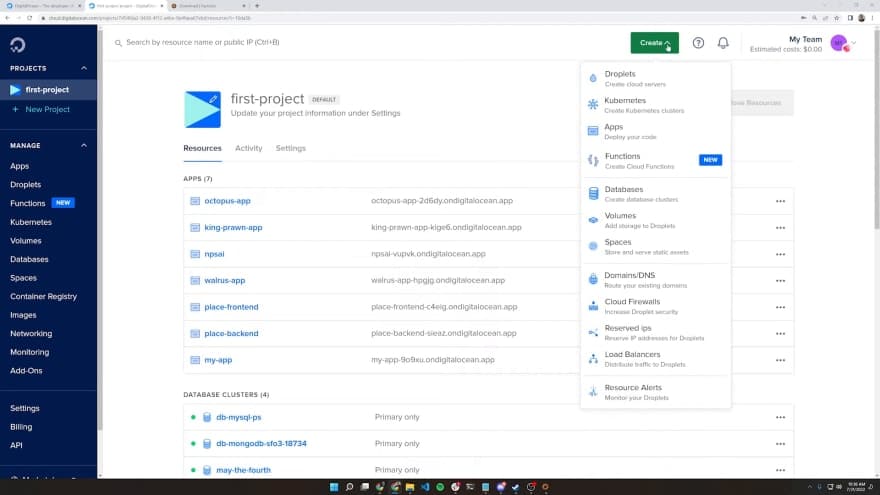Open the three-dot menu for walrus-app
The image size is (880, 495).
click(x=780, y=280)
